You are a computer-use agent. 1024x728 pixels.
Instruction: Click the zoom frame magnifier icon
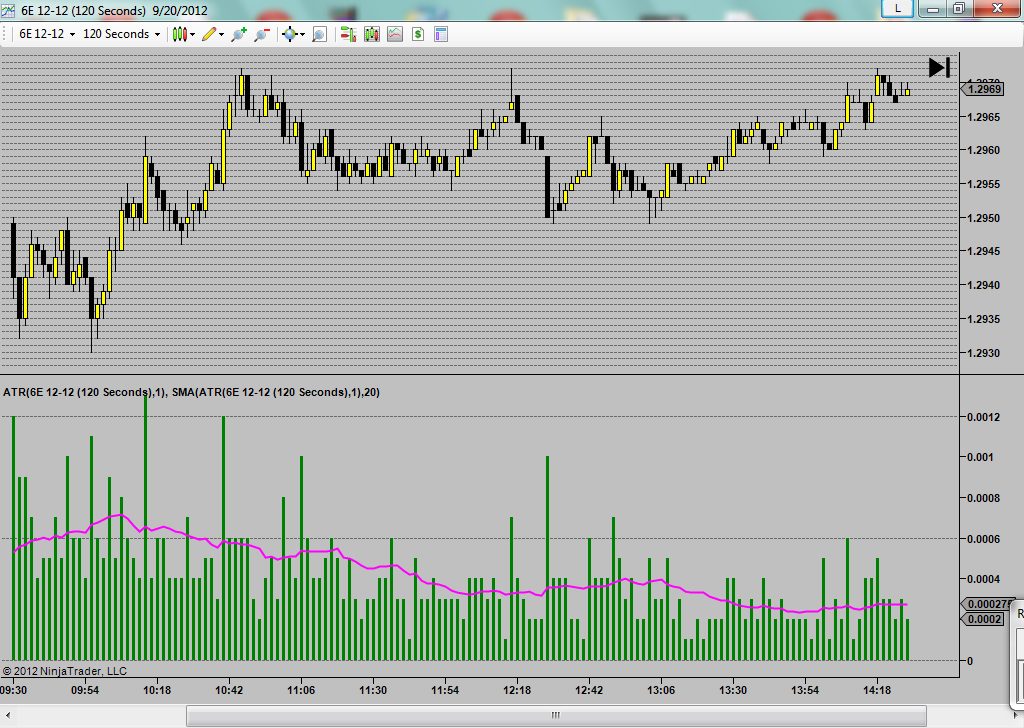(319, 34)
